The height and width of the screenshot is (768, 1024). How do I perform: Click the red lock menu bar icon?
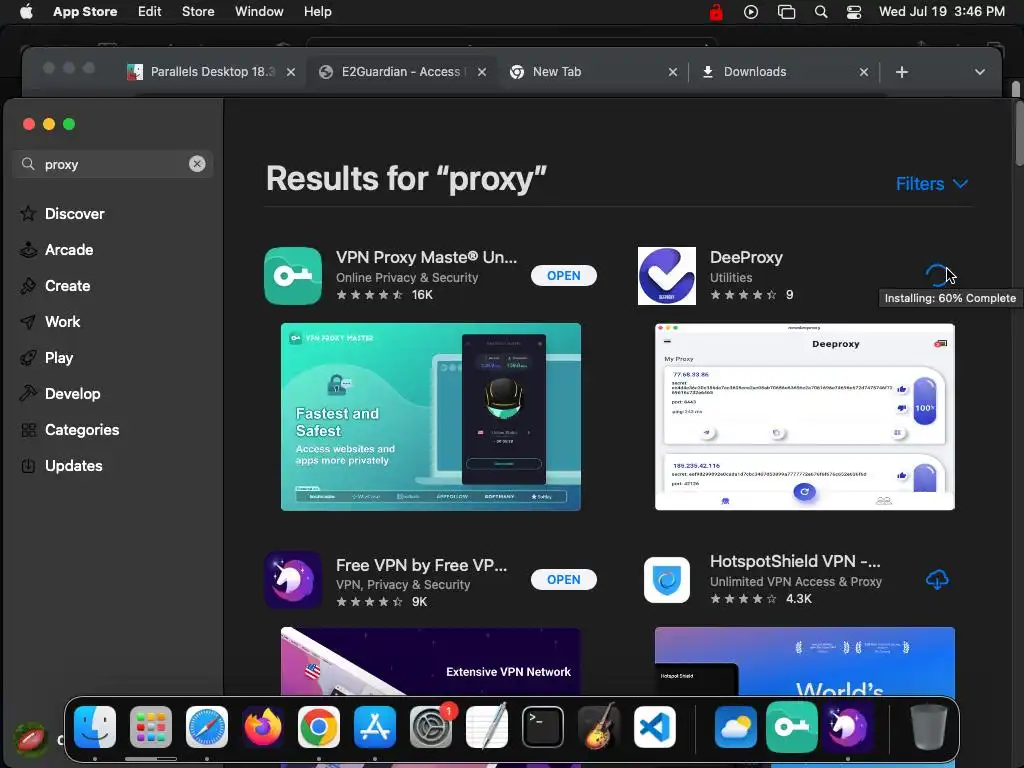click(716, 12)
